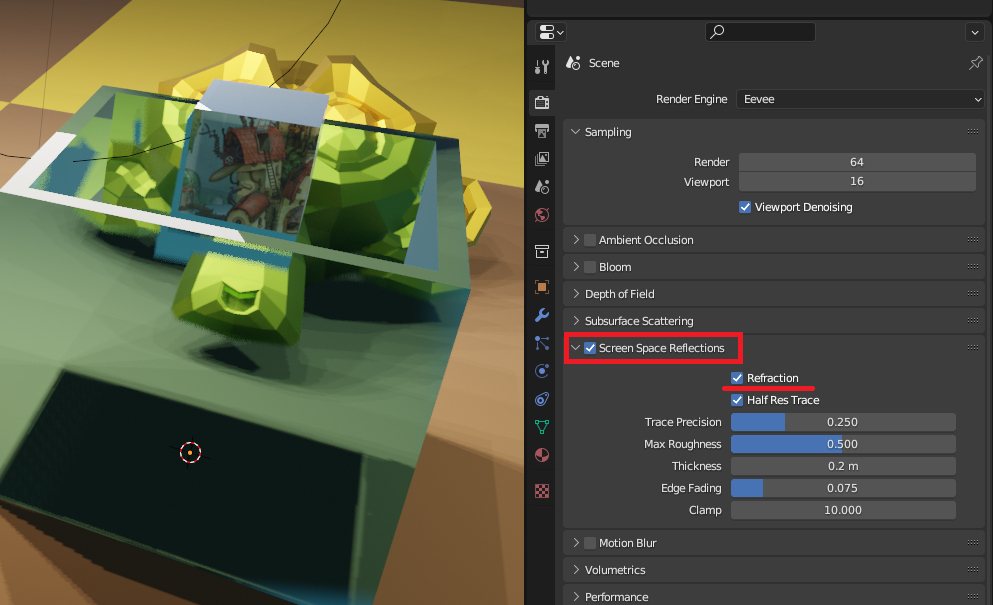Image resolution: width=993 pixels, height=605 pixels.
Task: Expand the Subsurface Scattering panel
Action: (x=576, y=321)
